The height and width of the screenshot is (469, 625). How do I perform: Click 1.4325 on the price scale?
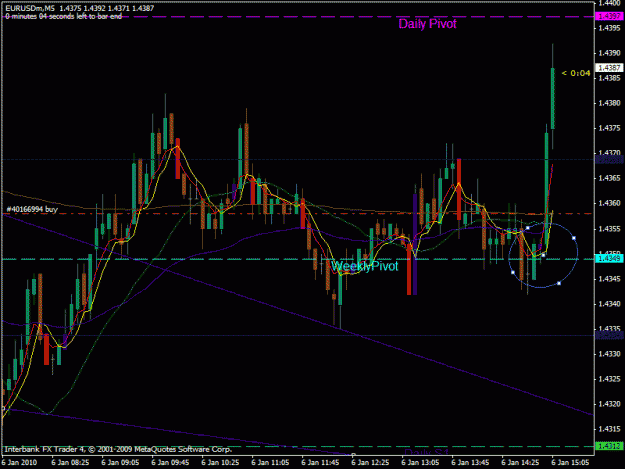[x=609, y=379]
